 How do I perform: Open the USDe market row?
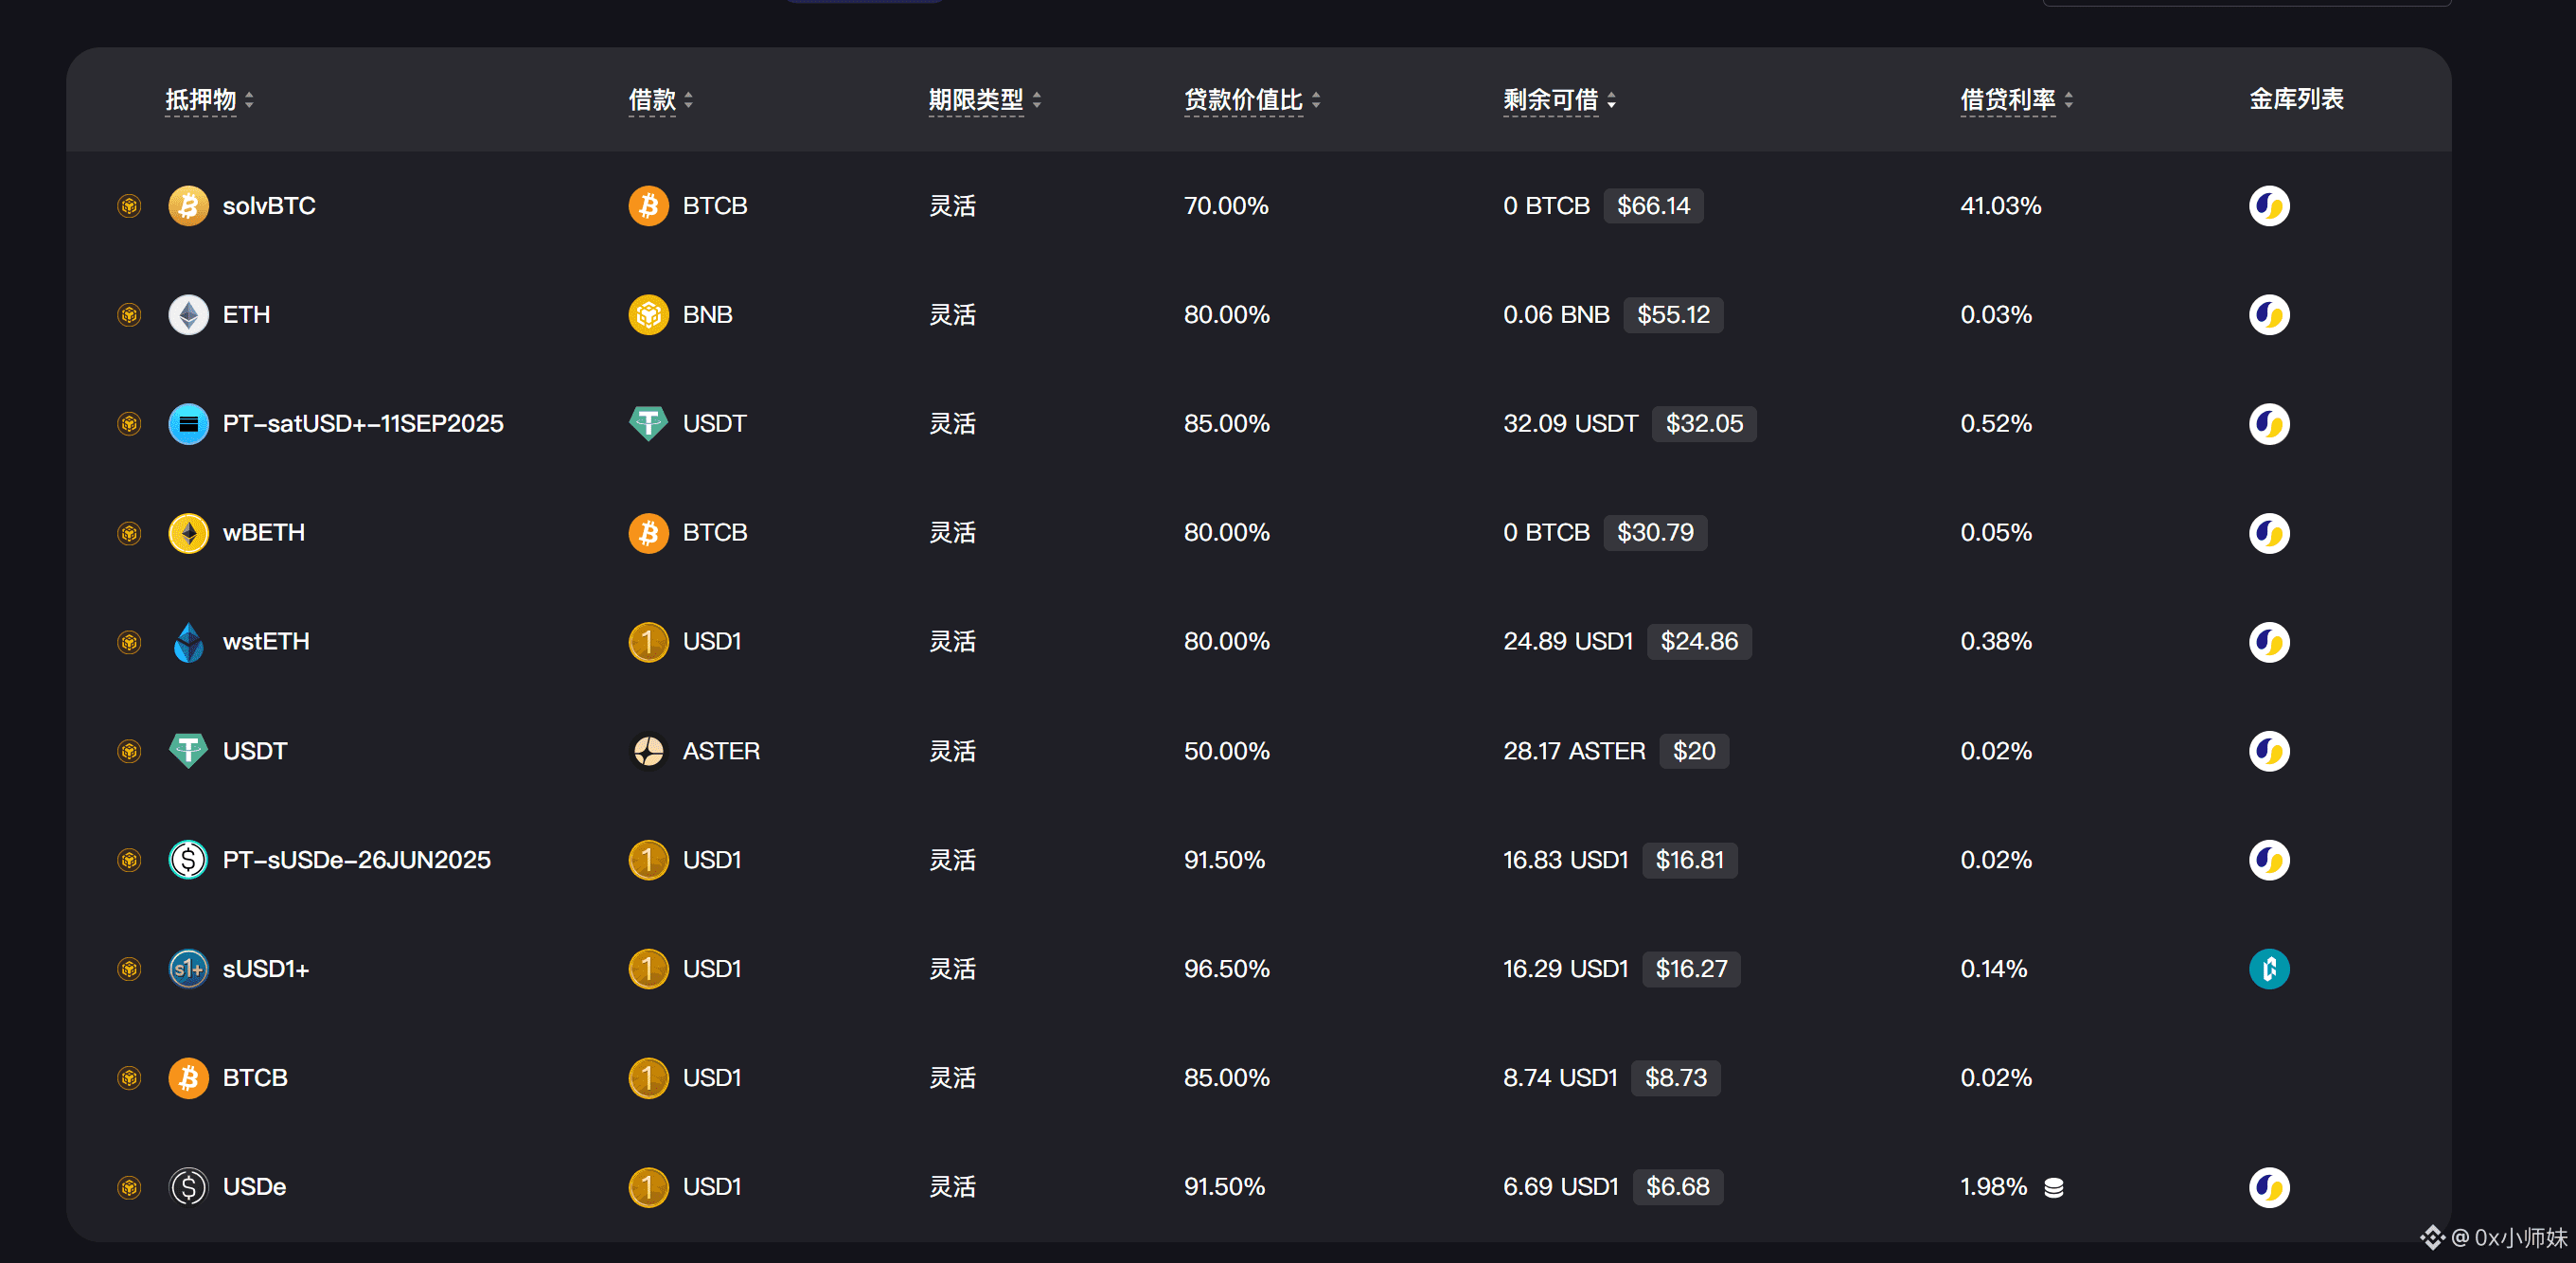(254, 1187)
